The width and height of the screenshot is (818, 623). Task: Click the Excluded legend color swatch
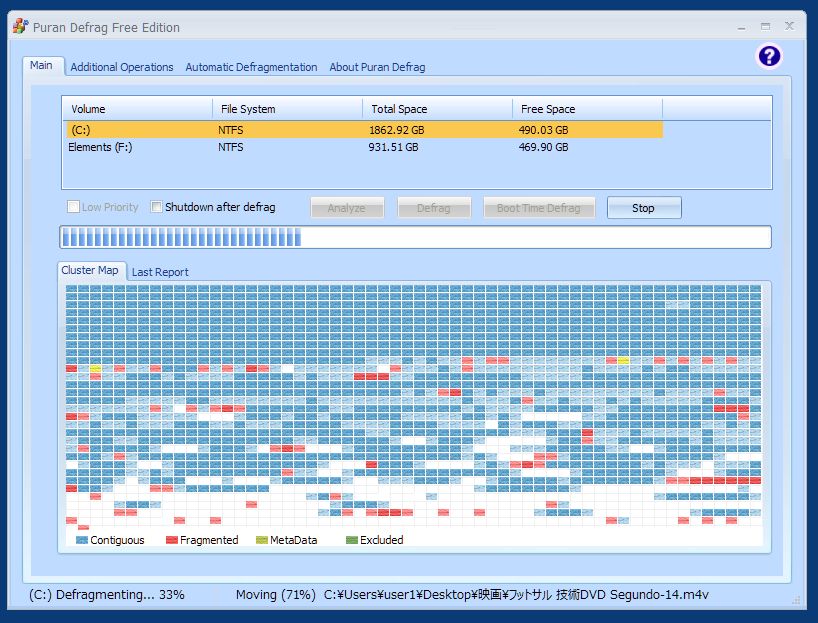[x=352, y=540]
